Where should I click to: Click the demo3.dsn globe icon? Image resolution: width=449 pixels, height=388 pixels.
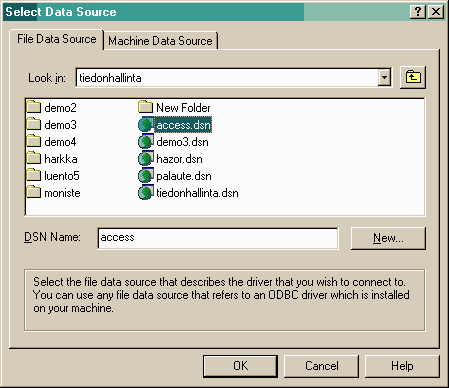pyautogui.click(x=146, y=141)
